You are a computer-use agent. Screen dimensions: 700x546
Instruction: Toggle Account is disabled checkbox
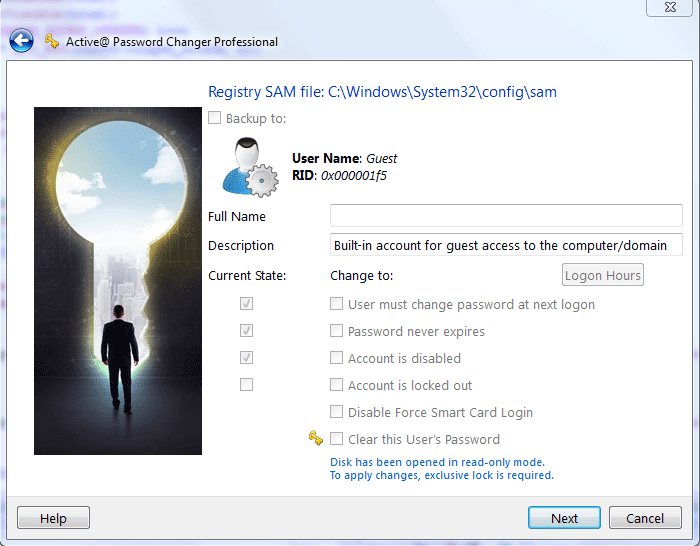(x=336, y=358)
